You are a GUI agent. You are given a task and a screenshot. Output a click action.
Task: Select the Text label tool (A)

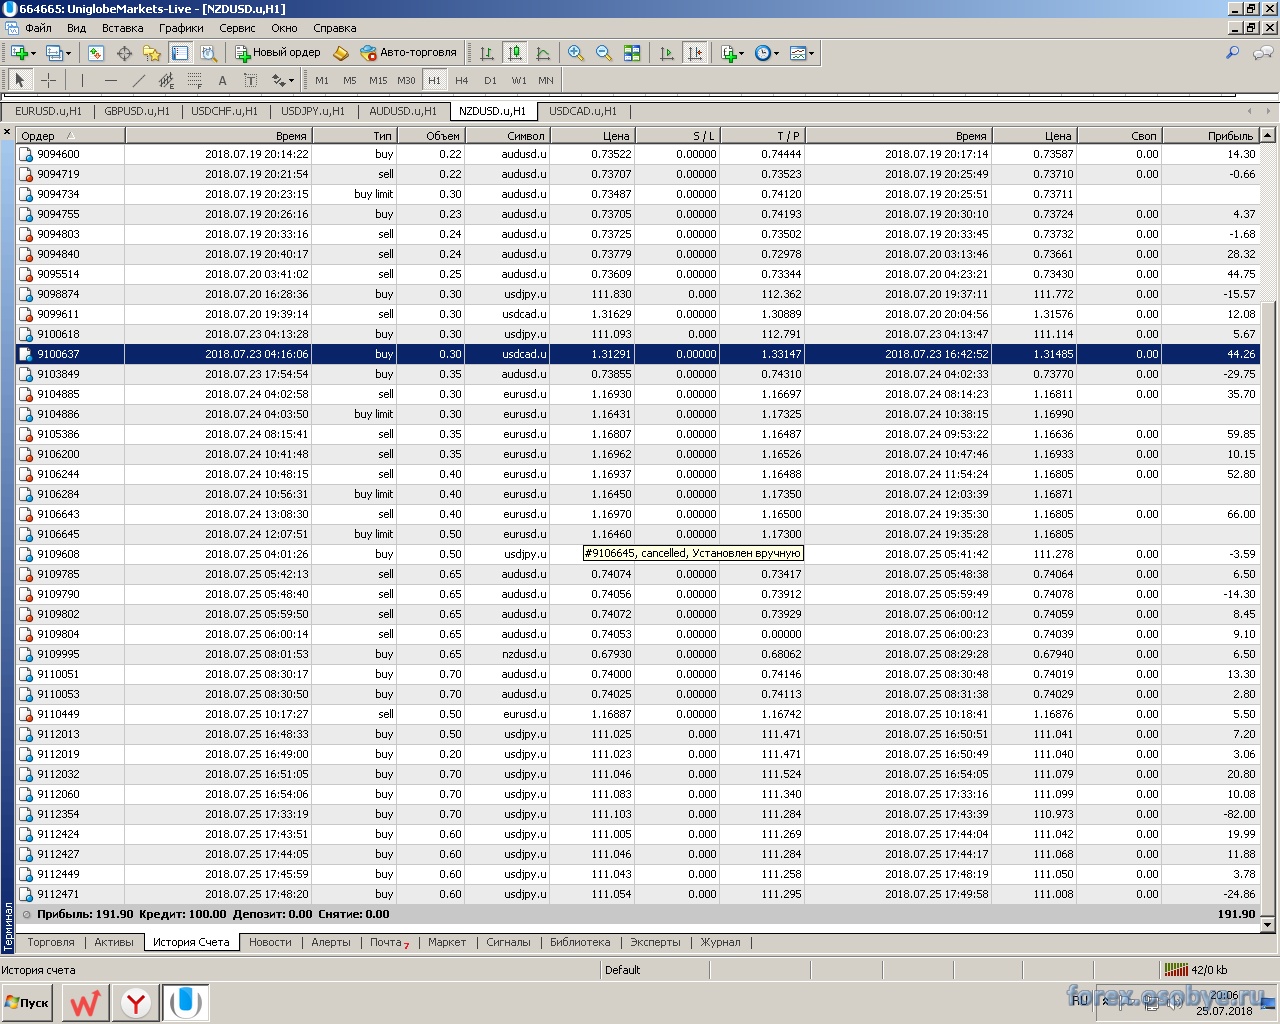click(222, 80)
